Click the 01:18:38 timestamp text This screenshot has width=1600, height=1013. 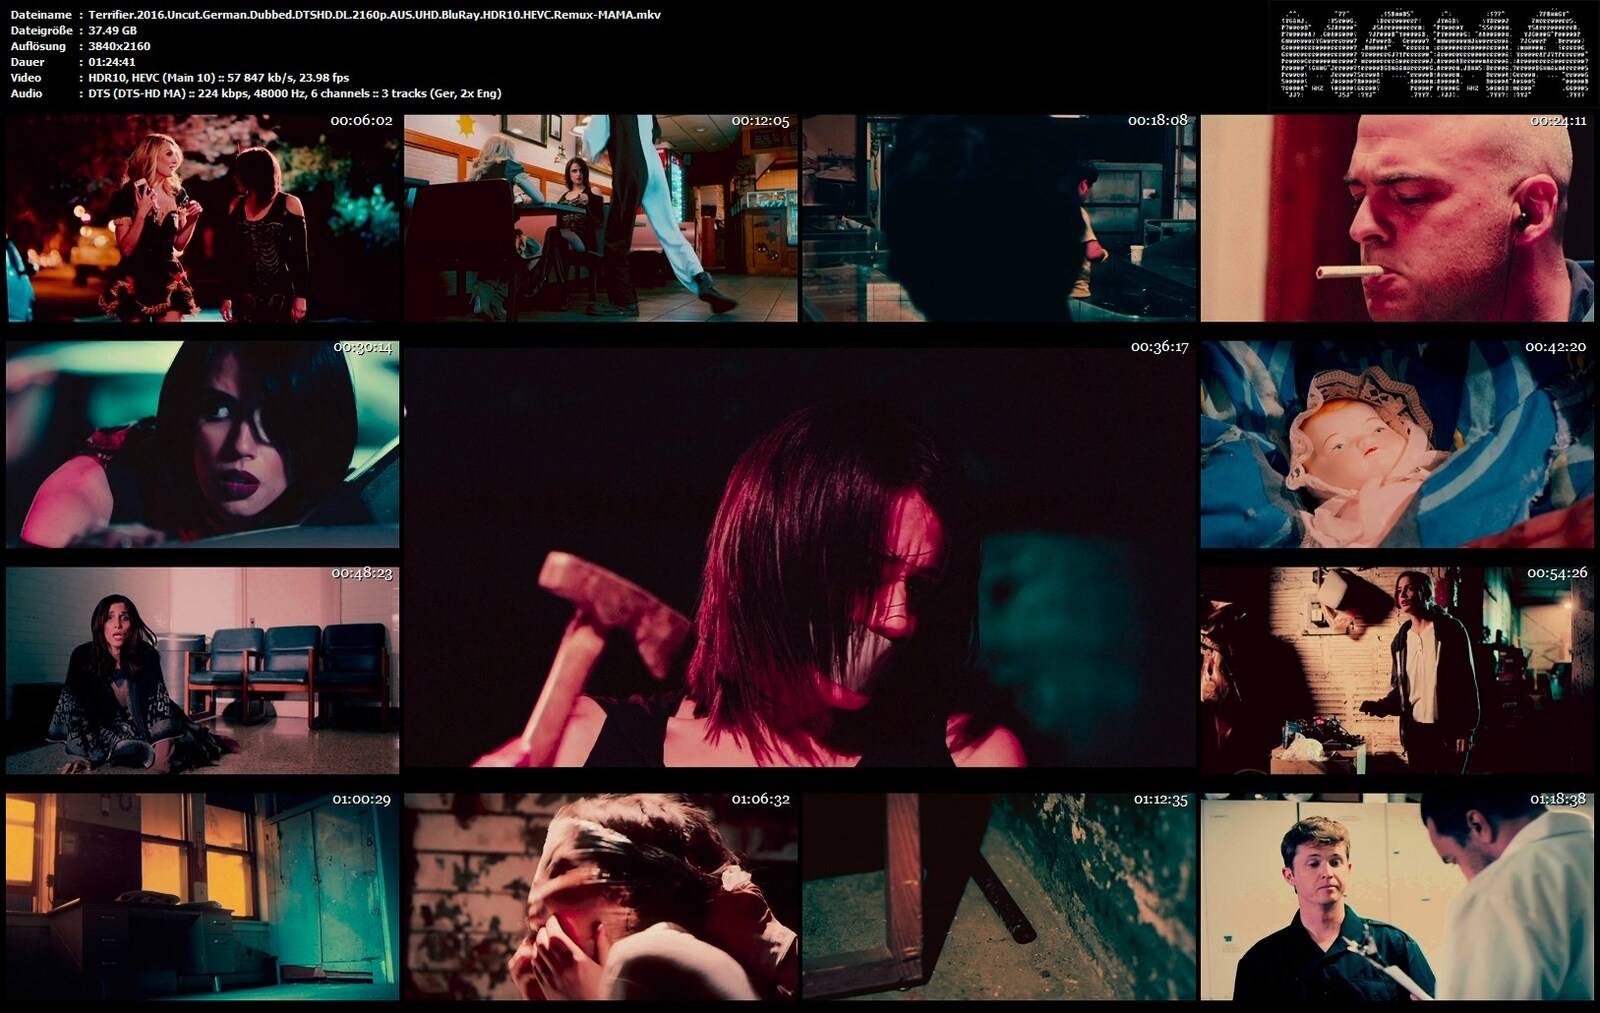[1558, 800]
